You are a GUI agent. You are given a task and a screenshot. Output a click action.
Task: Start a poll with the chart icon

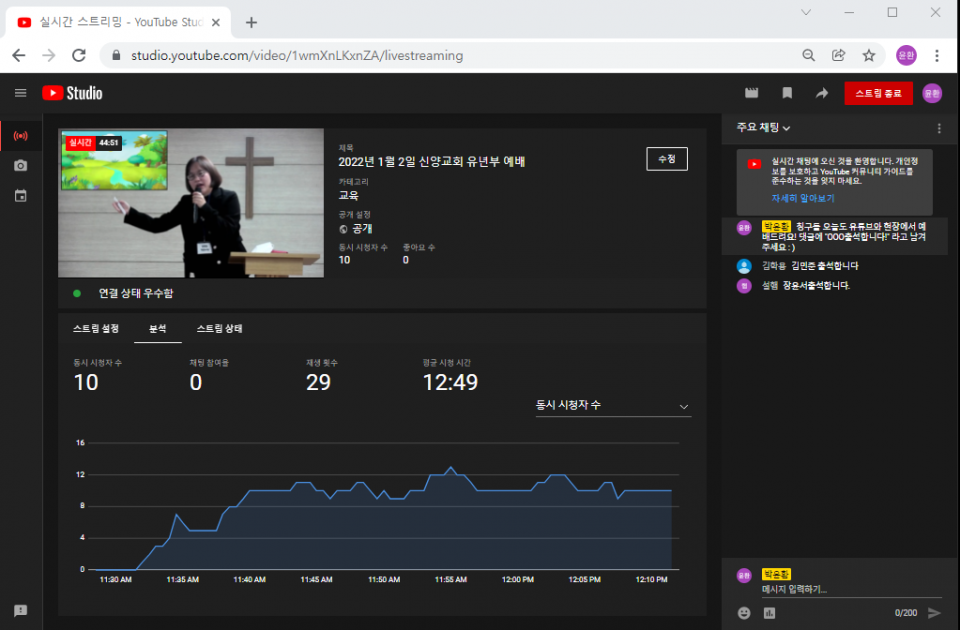pyautogui.click(x=769, y=613)
